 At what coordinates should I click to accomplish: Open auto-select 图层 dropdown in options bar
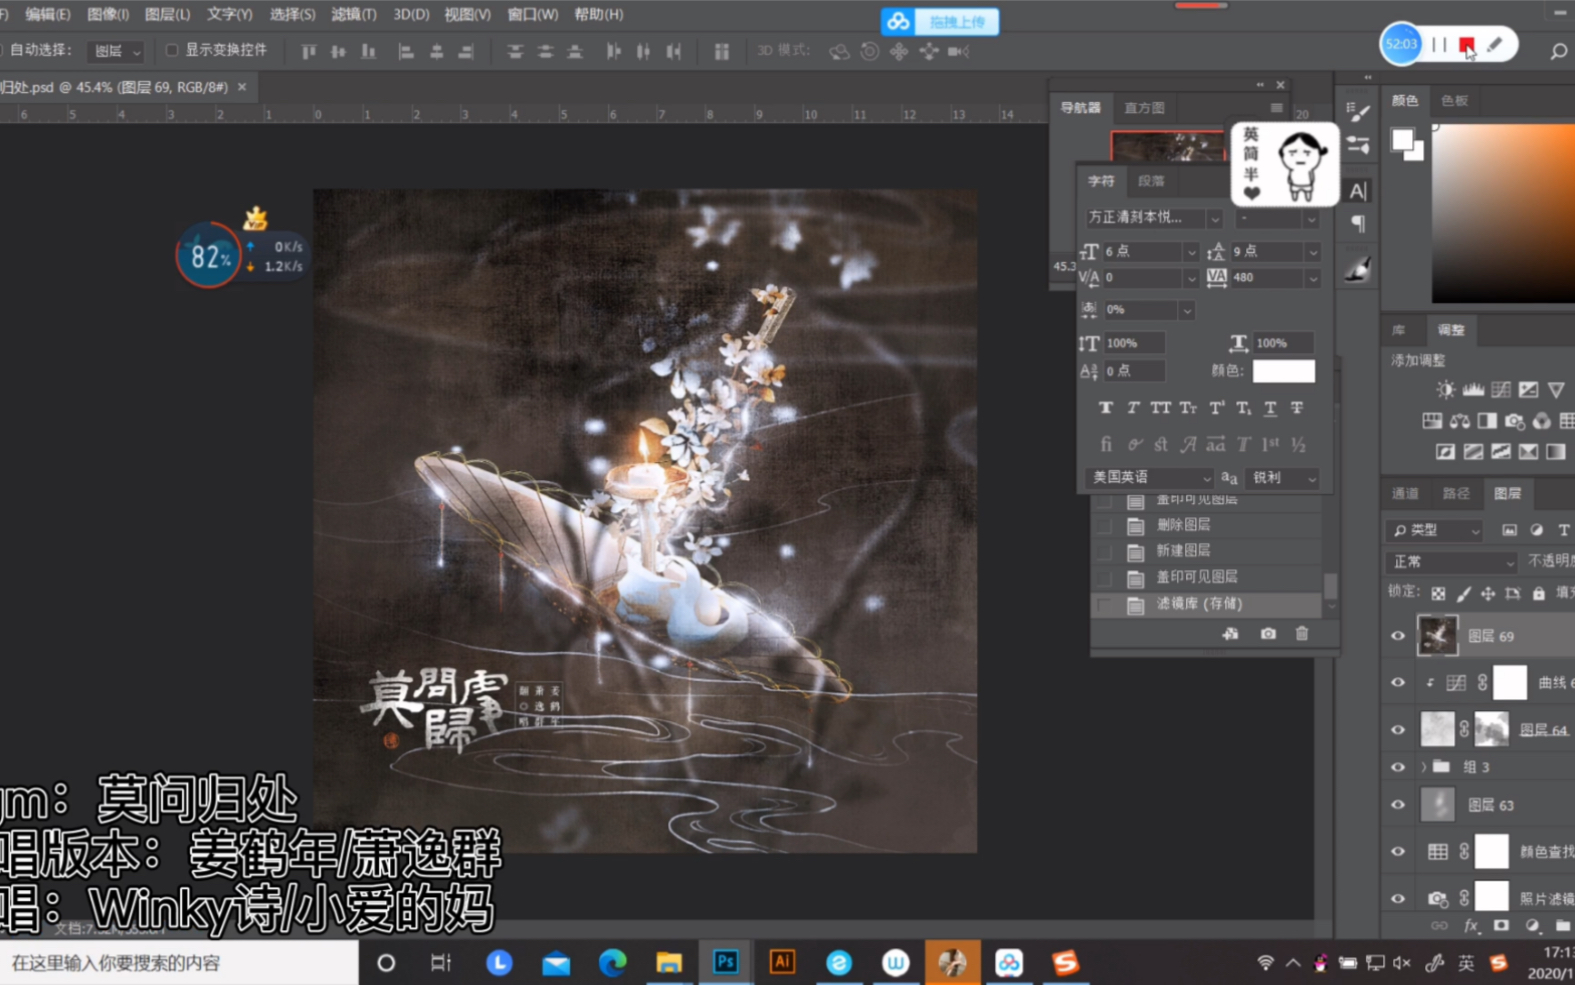click(x=116, y=51)
